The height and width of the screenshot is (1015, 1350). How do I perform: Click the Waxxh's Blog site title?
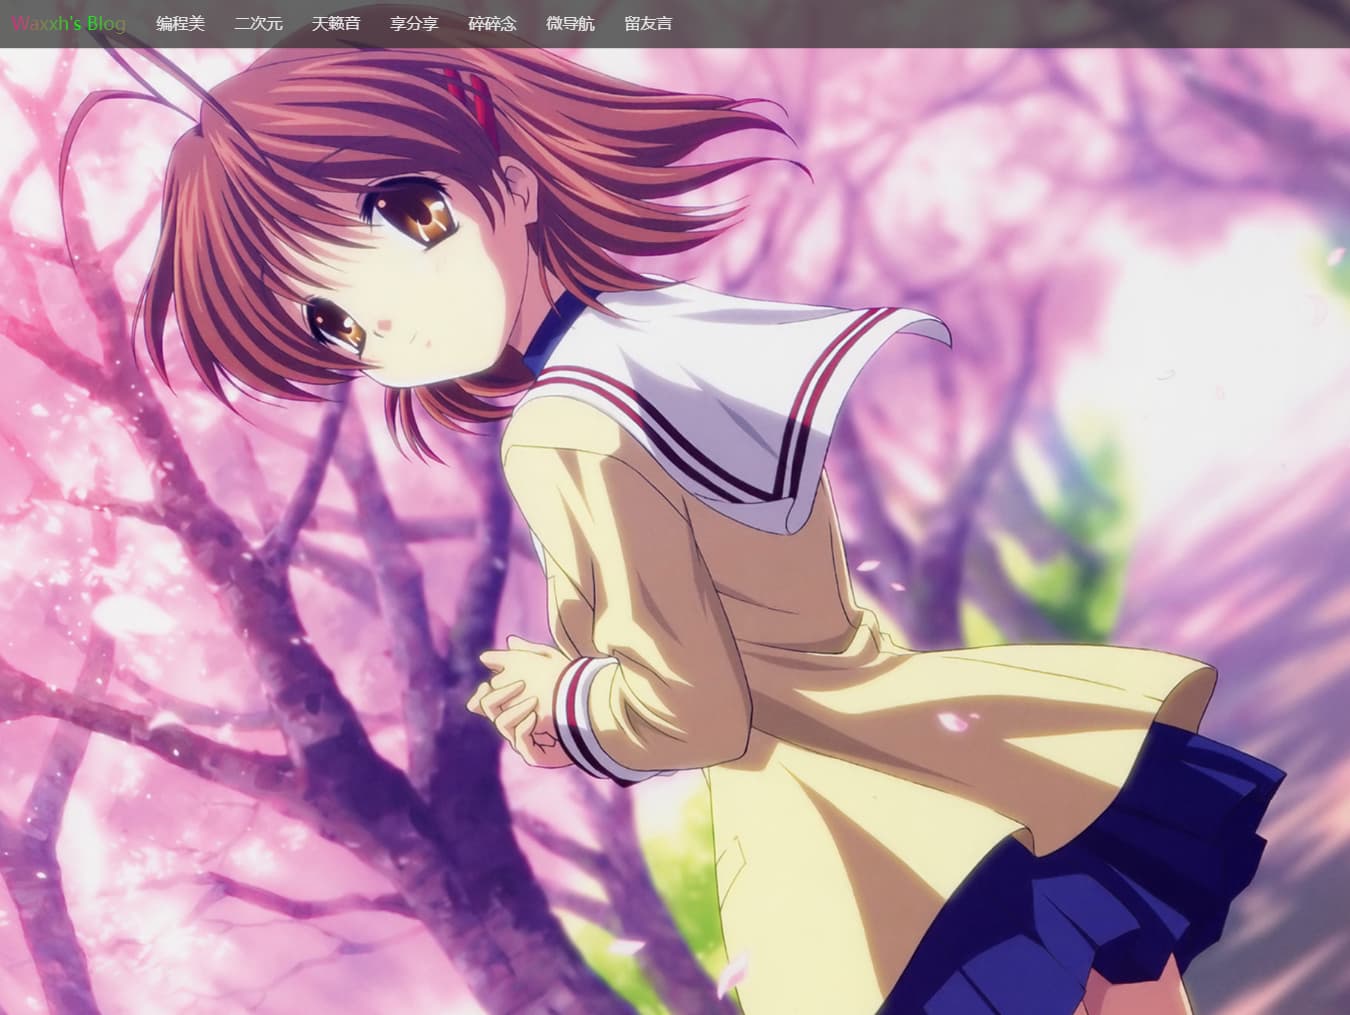coord(68,23)
